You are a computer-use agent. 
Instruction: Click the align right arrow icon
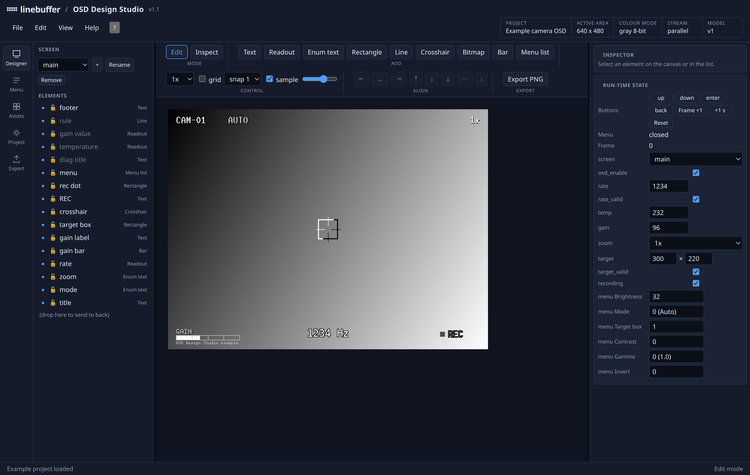coord(398,79)
